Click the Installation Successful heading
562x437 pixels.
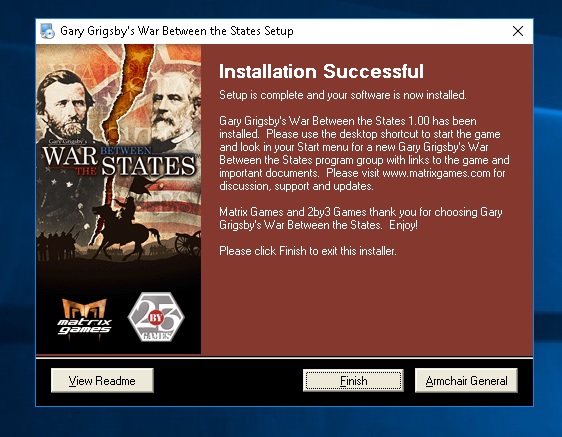coord(321,71)
